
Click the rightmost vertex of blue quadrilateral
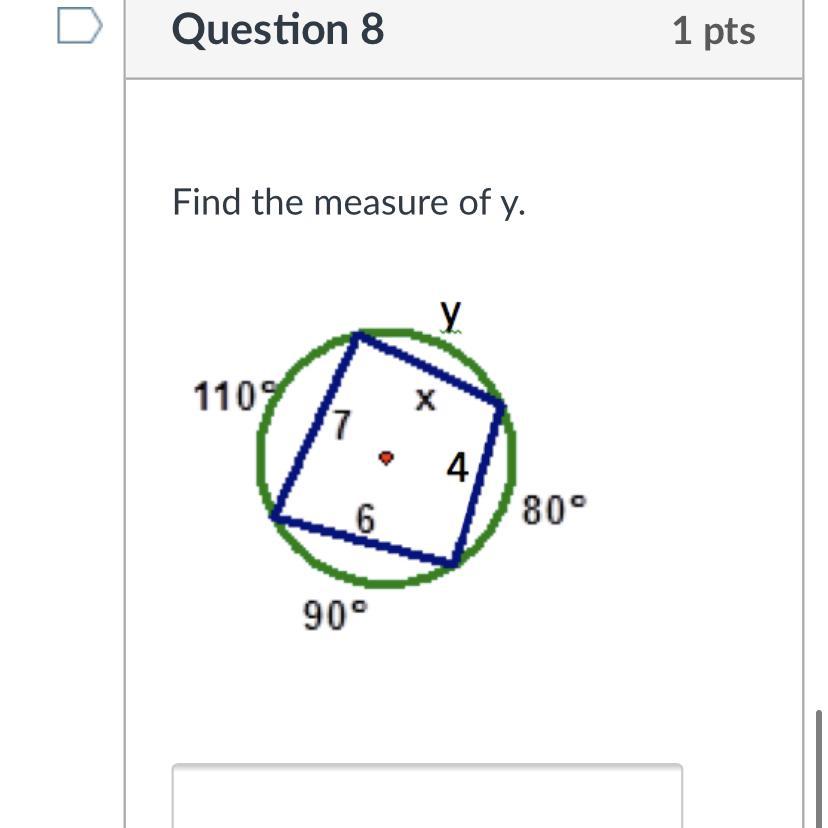pyautogui.click(x=501, y=406)
